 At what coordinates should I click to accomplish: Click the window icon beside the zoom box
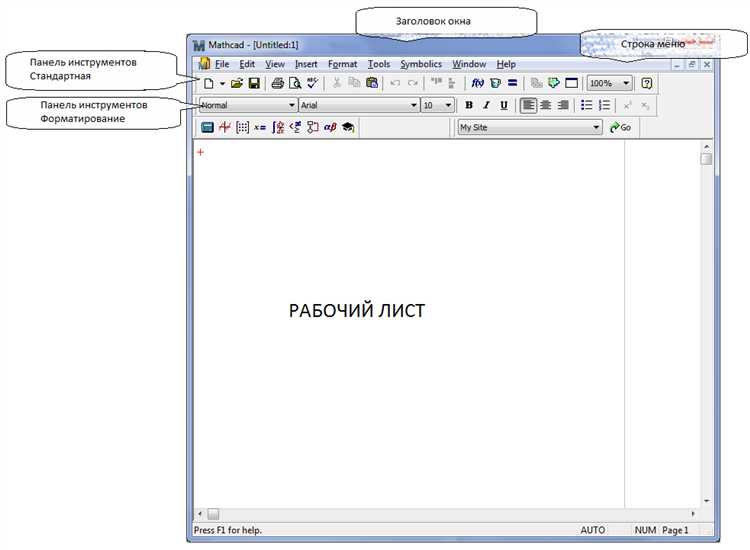[x=572, y=83]
